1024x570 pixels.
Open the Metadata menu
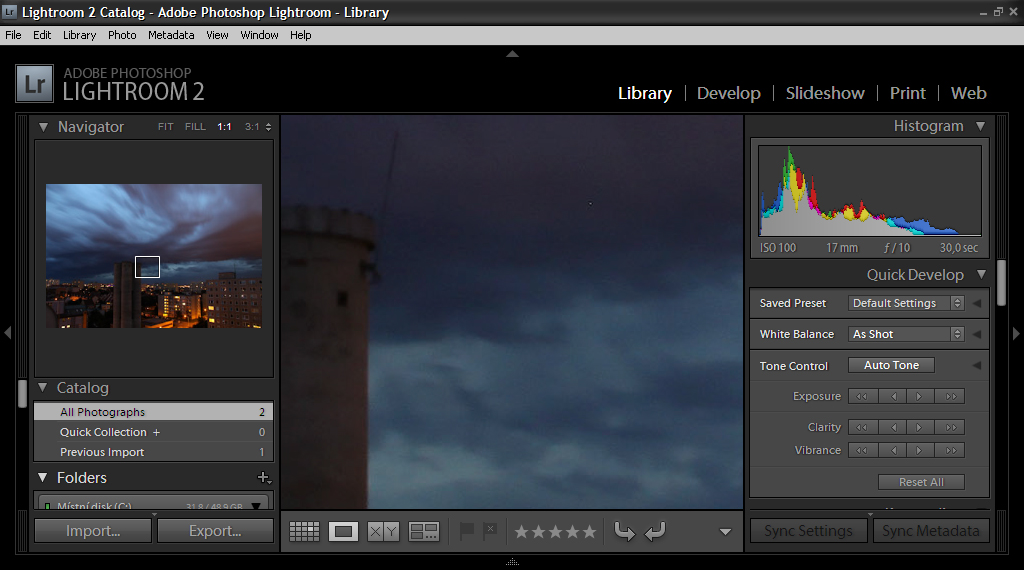[171, 35]
